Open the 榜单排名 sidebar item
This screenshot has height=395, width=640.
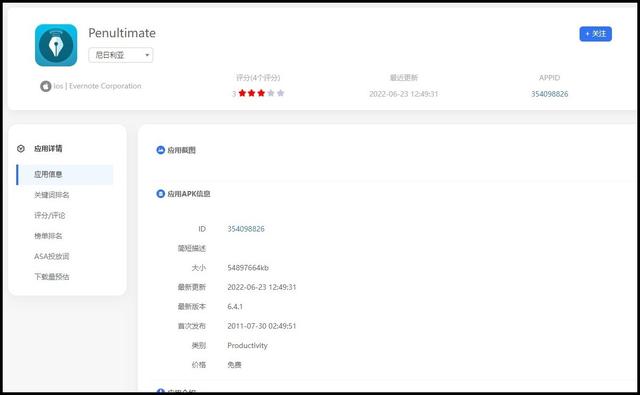click(x=48, y=236)
